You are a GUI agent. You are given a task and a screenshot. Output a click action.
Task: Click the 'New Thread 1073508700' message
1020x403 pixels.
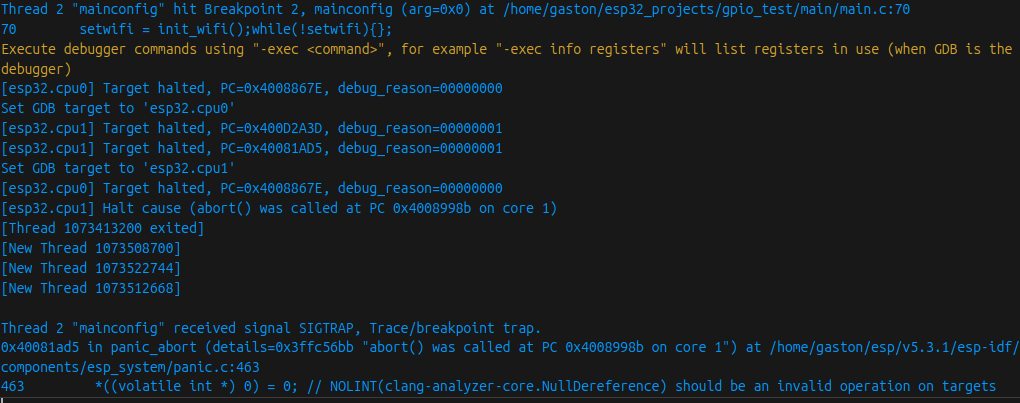pyautogui.click(x=91, y=248)
